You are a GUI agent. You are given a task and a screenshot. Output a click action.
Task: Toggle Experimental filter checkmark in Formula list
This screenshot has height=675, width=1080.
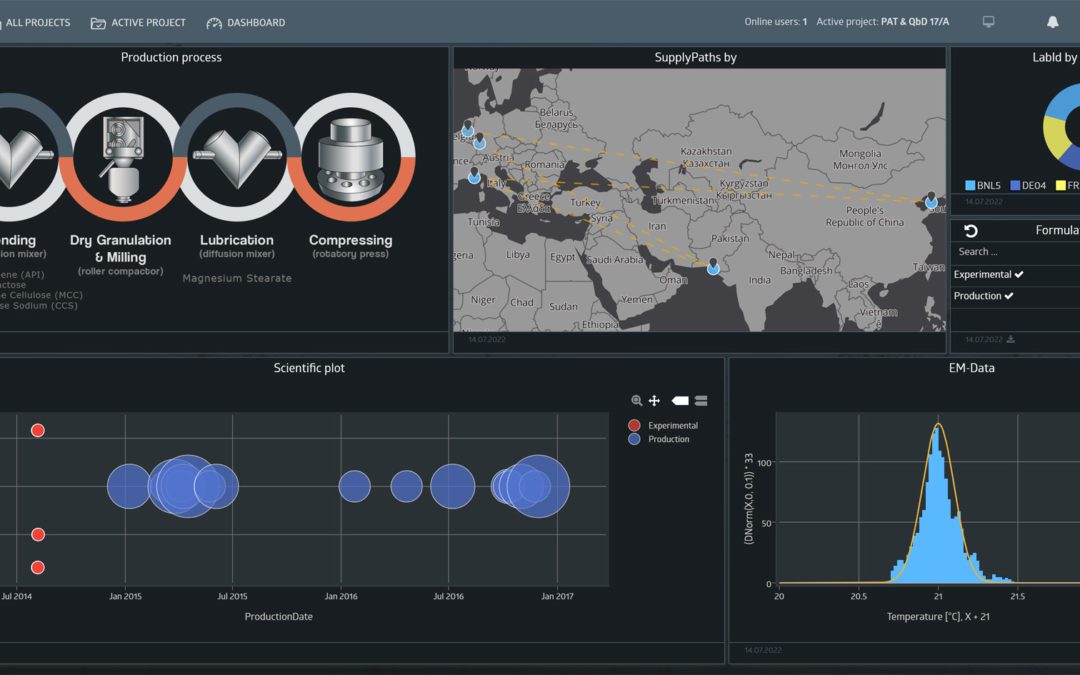[x=1019, y=274]
